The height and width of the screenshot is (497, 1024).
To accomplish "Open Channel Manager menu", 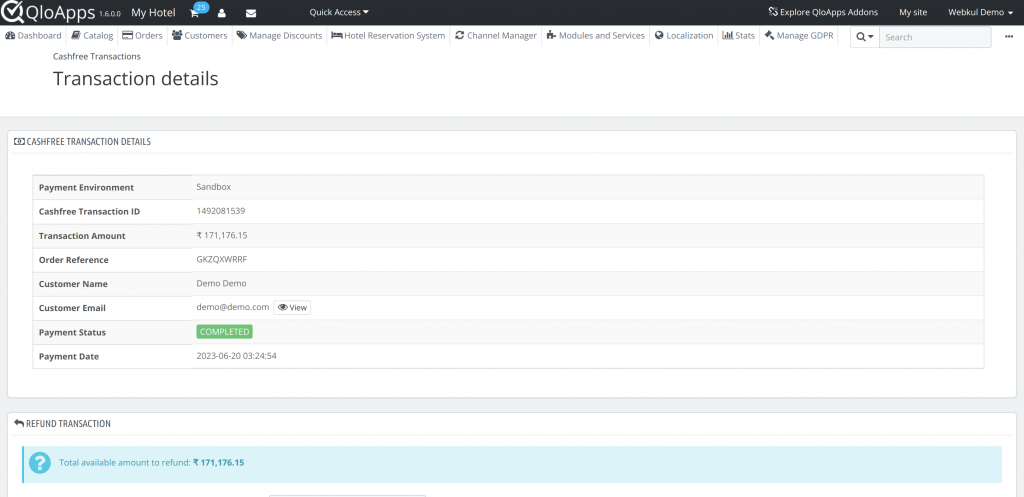I will (x=496, y=36).
